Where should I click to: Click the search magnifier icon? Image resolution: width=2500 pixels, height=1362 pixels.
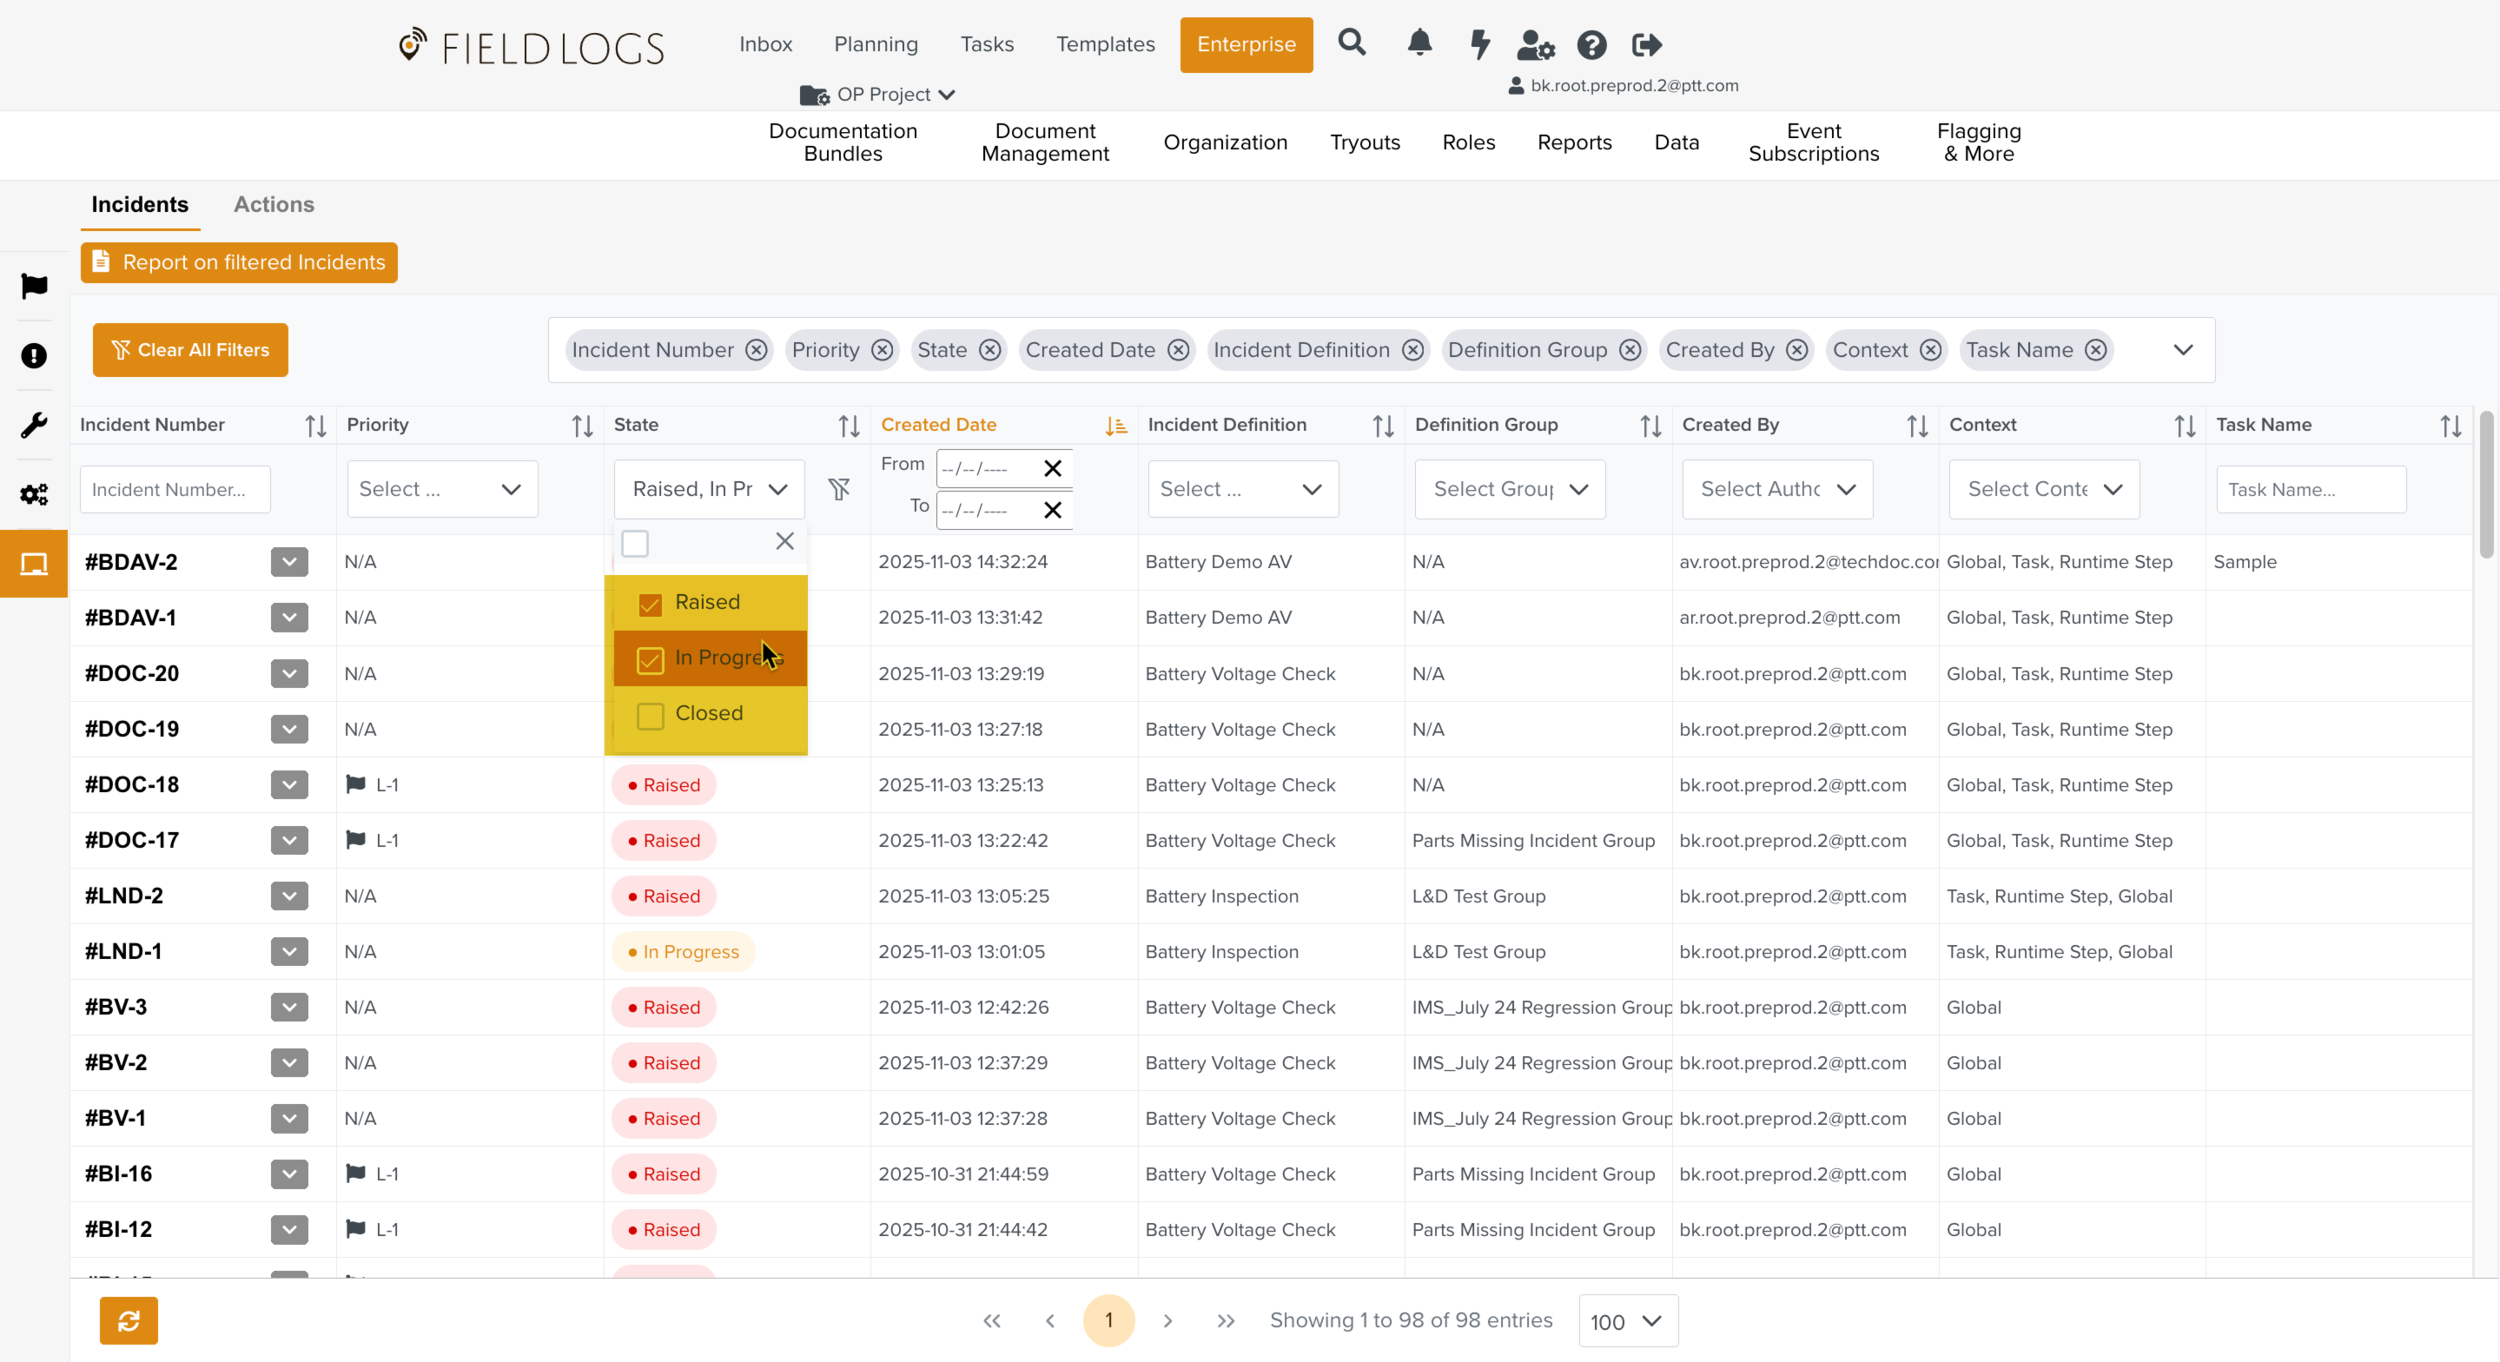[x=1351, y=43]
